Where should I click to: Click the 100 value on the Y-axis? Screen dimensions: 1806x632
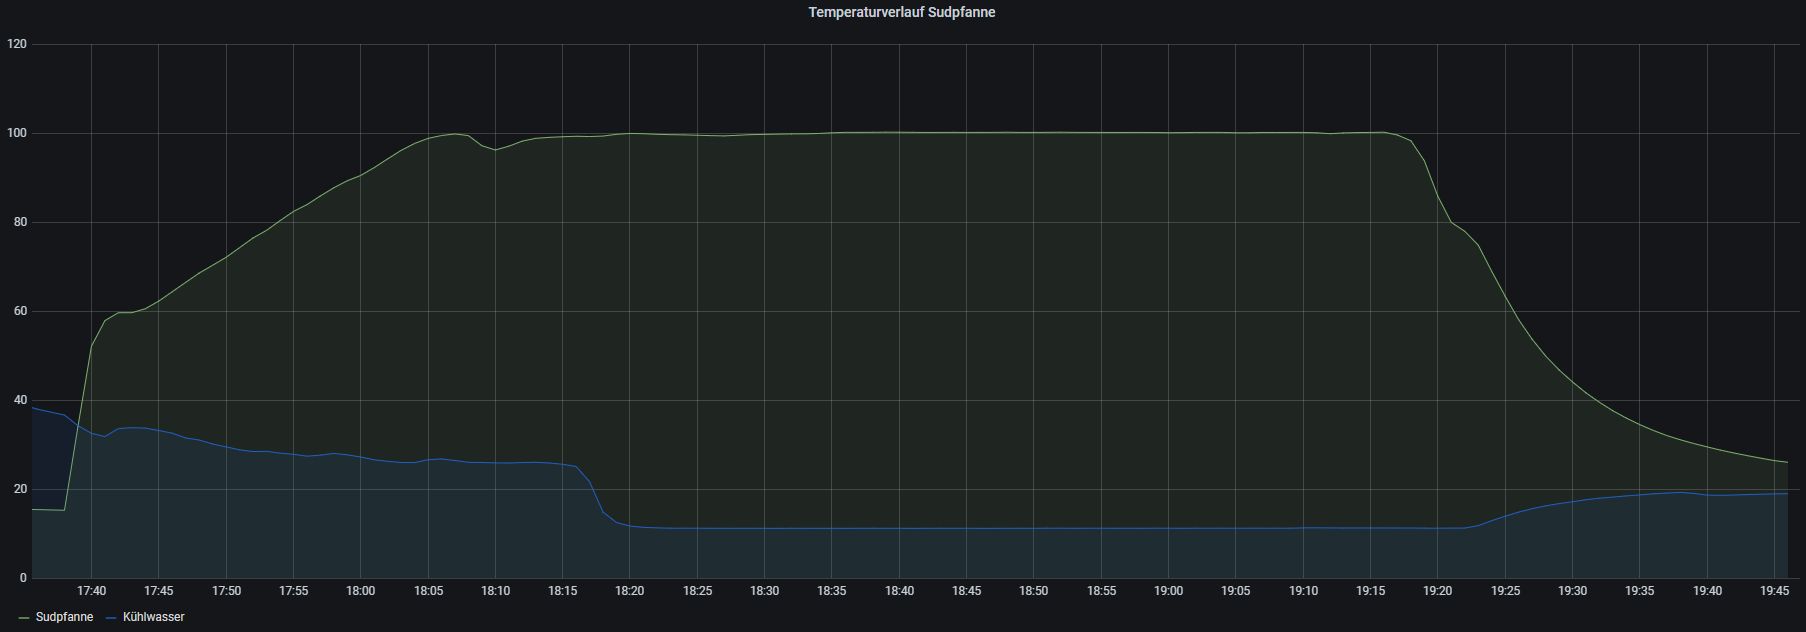pos(17,133)
